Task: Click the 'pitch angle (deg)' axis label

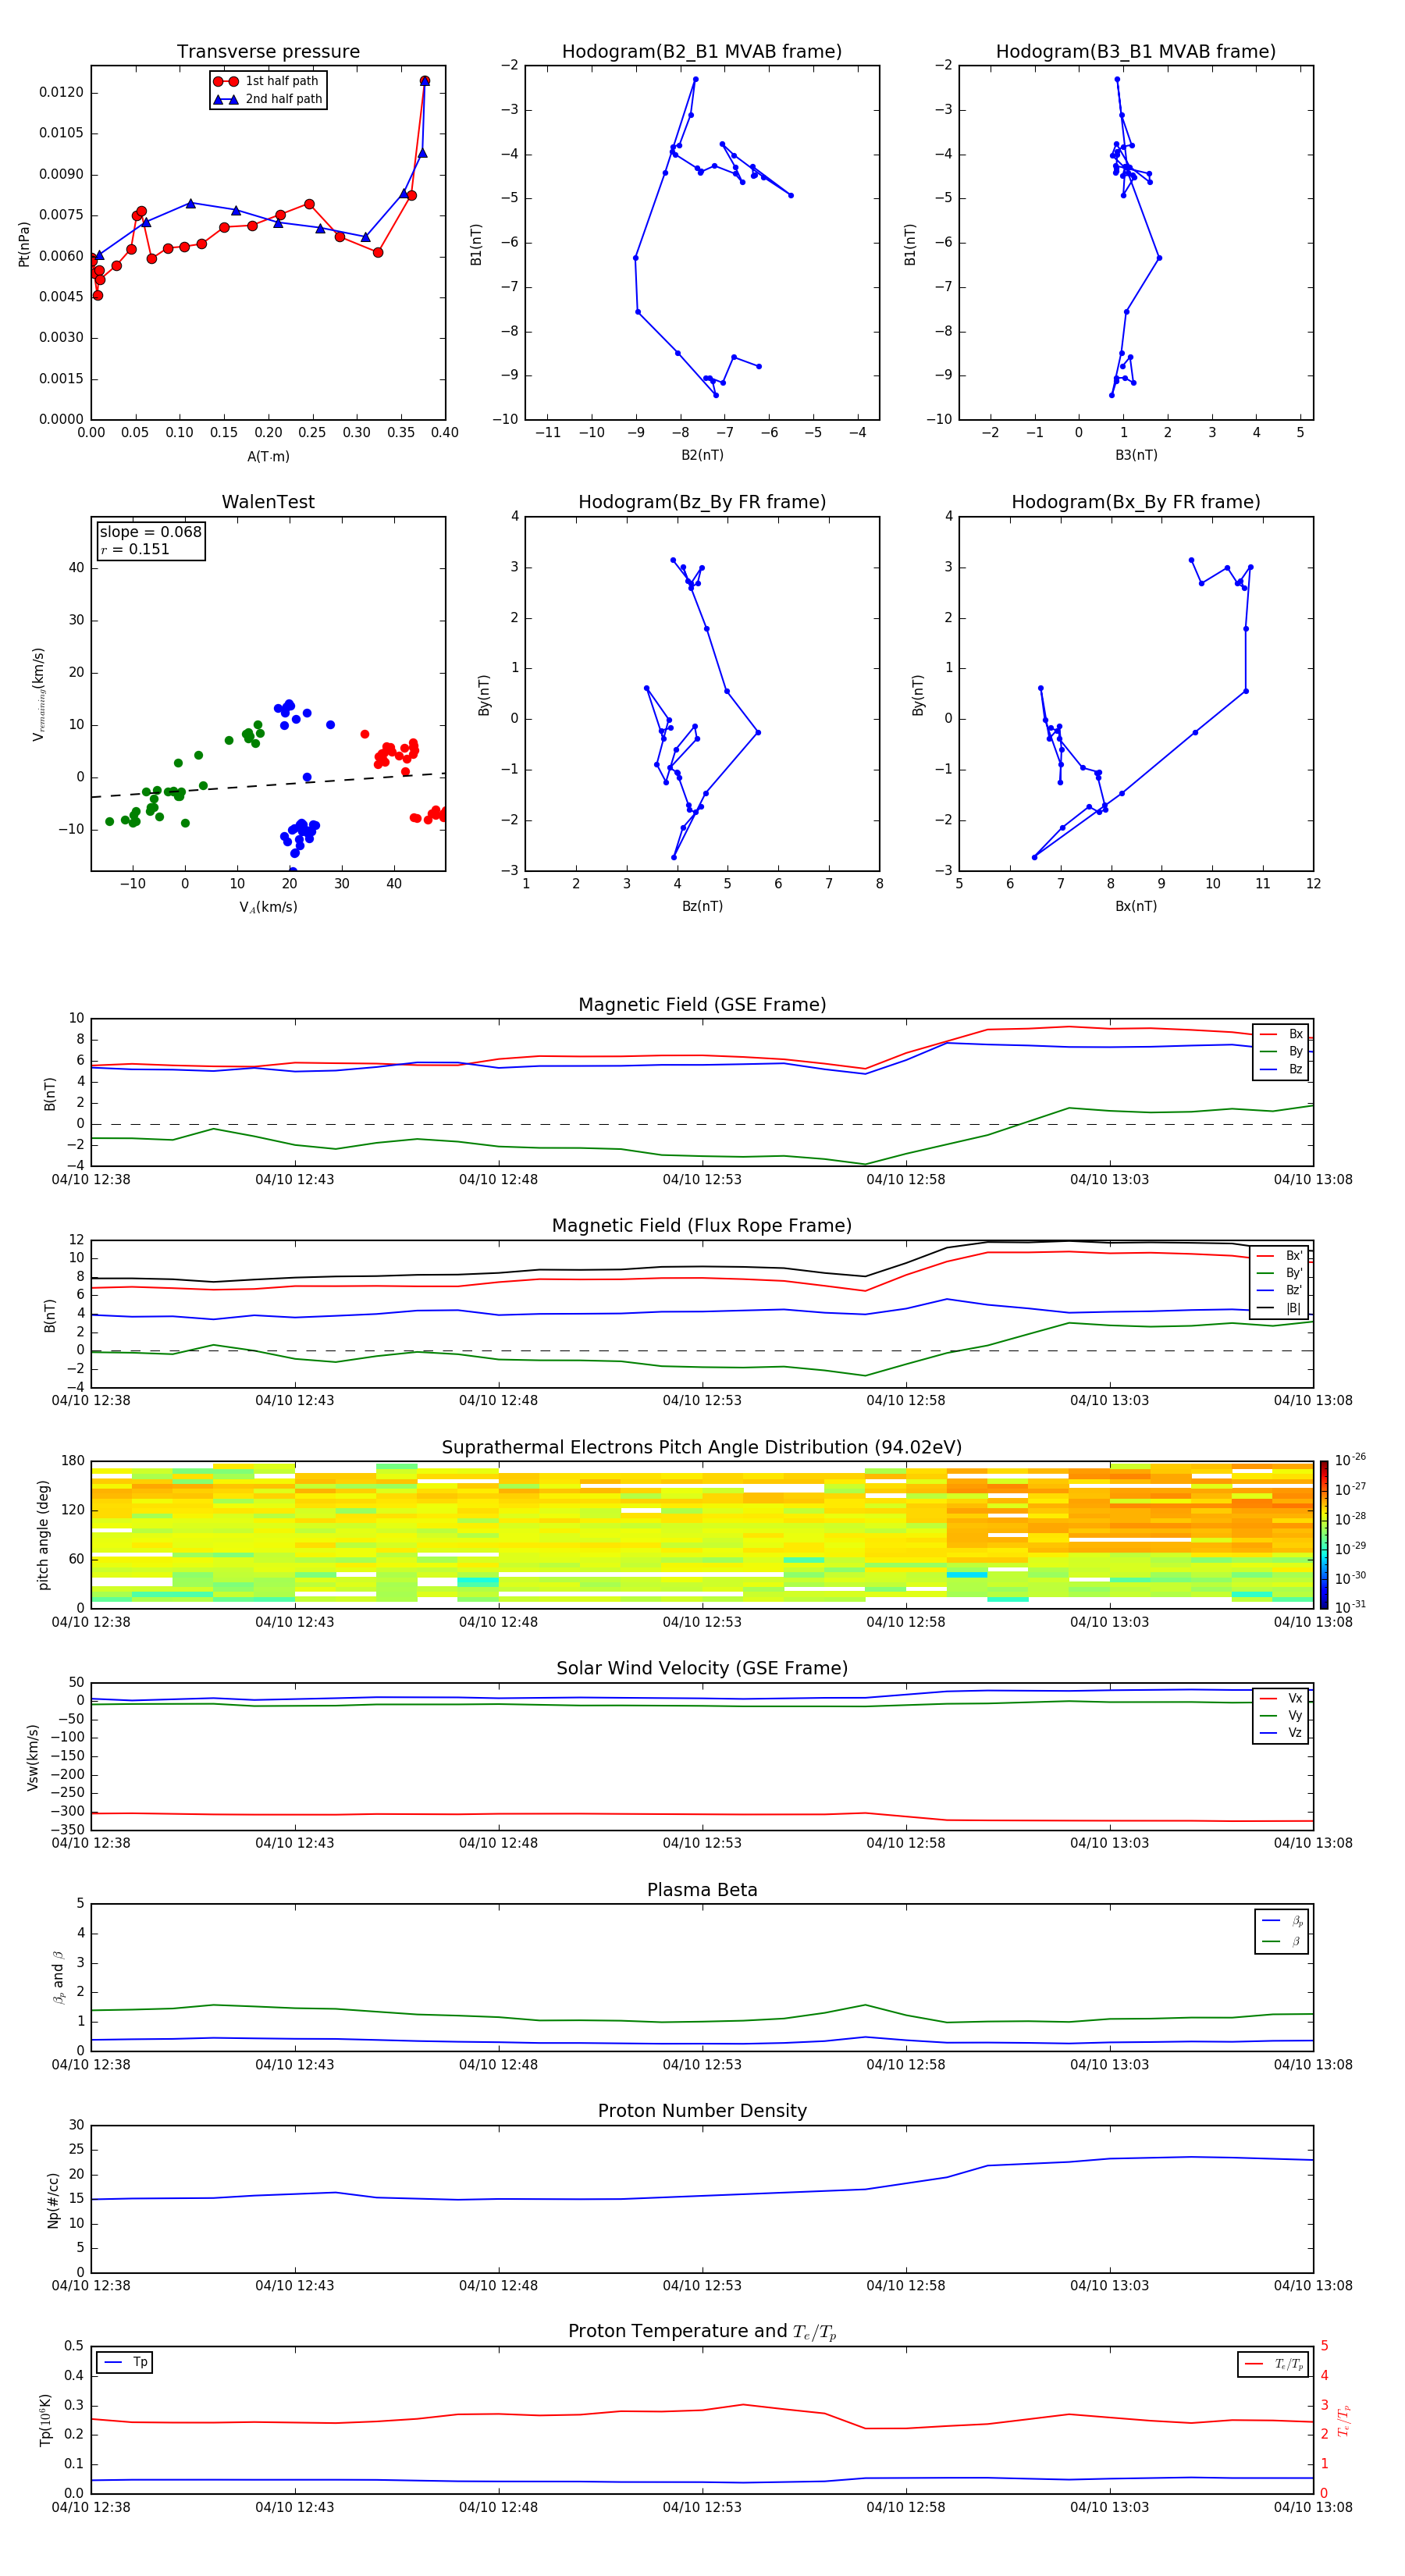Action: pyautogui.click(x=43, y=1535)
